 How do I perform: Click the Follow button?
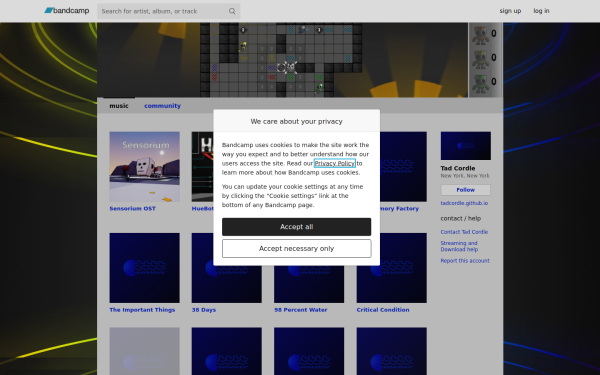click(466, 190)
